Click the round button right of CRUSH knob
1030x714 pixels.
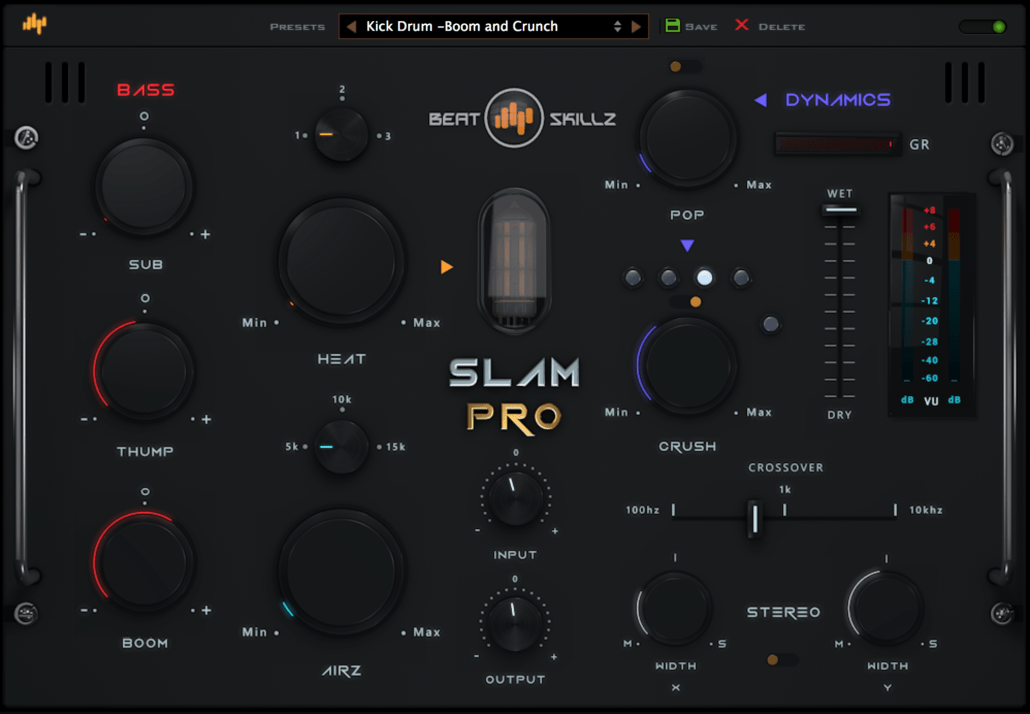tap(771, 324)
